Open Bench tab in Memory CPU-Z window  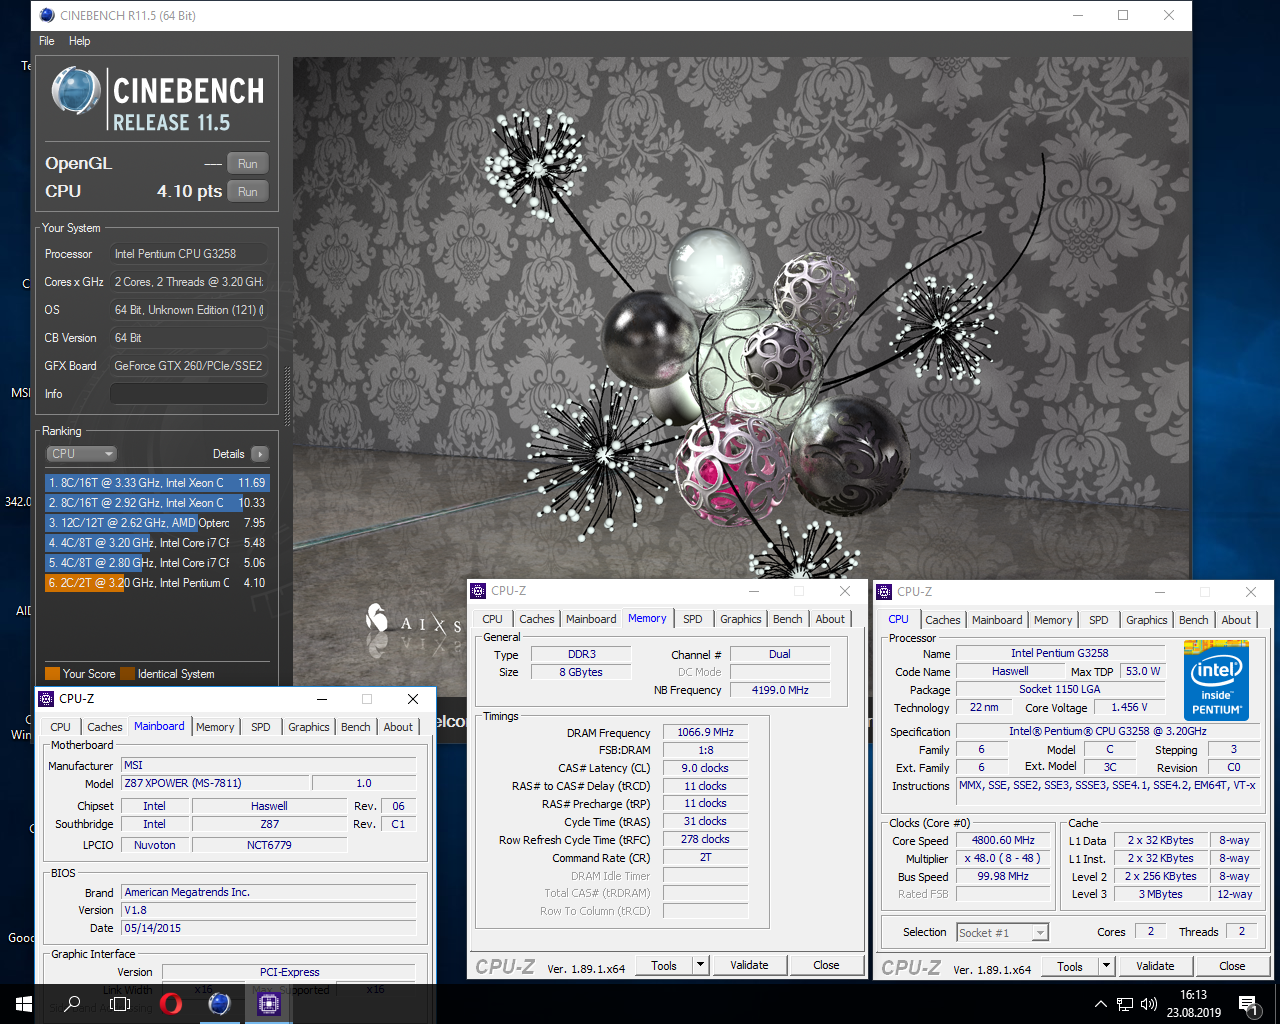(x=788, y=619)
